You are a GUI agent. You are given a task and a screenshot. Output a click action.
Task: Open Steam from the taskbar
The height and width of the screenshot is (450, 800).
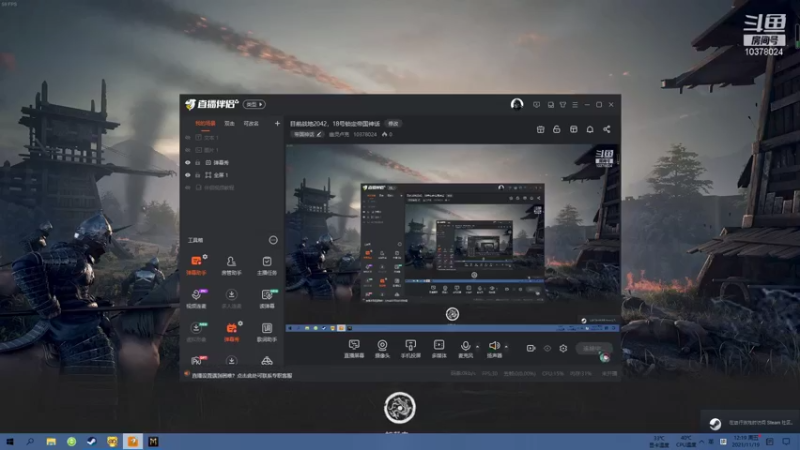92,441
